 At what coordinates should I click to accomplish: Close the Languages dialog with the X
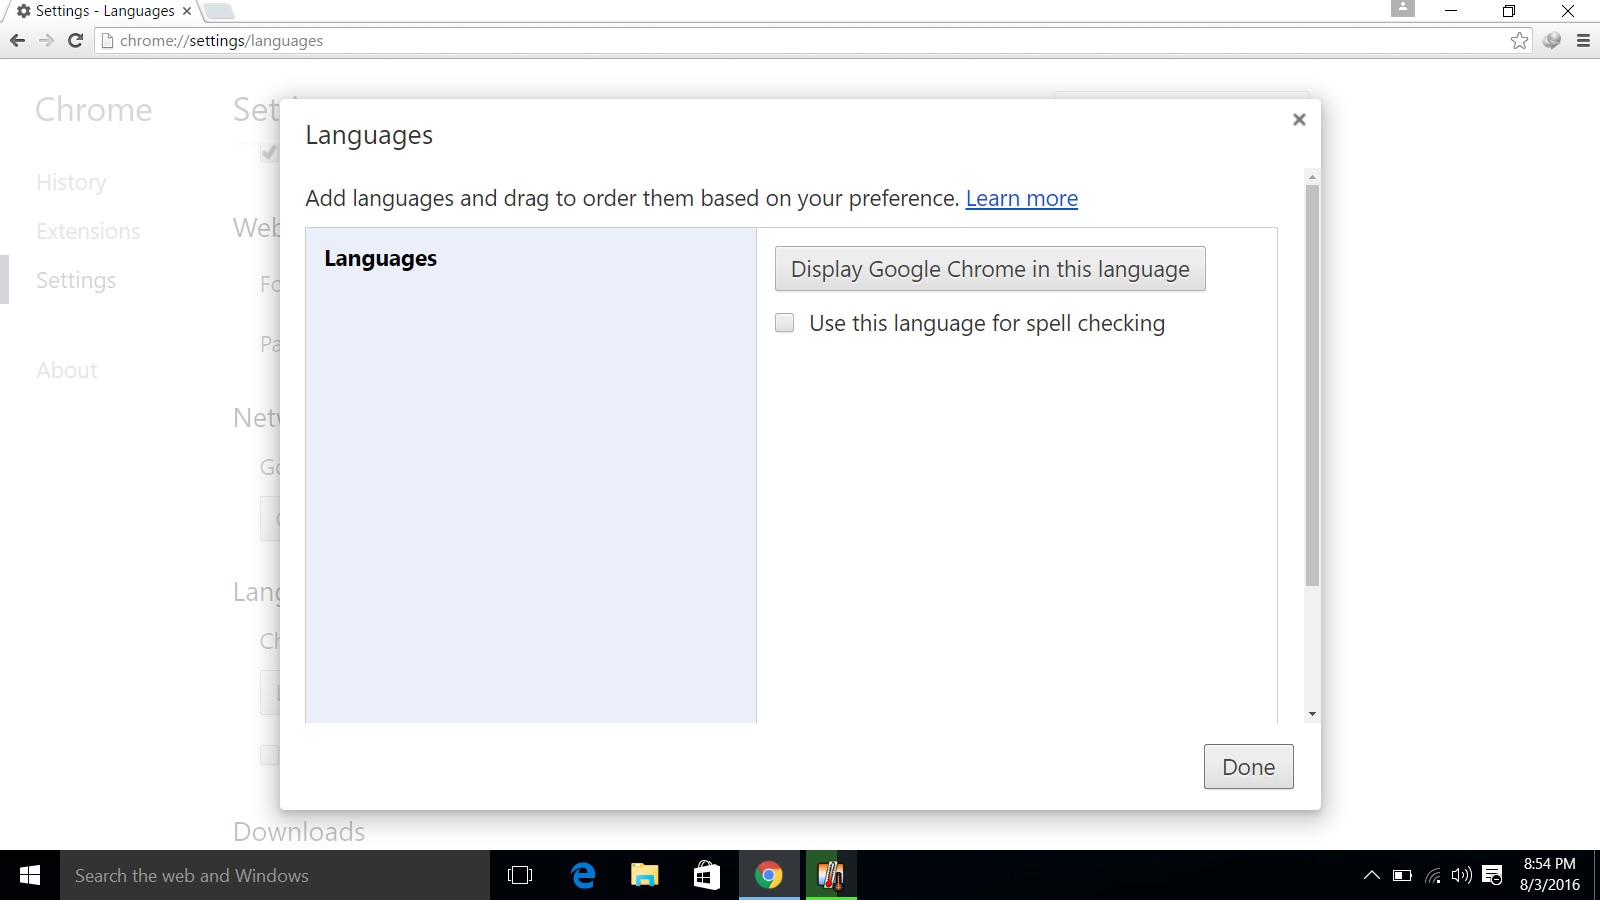pos(1299,119)
